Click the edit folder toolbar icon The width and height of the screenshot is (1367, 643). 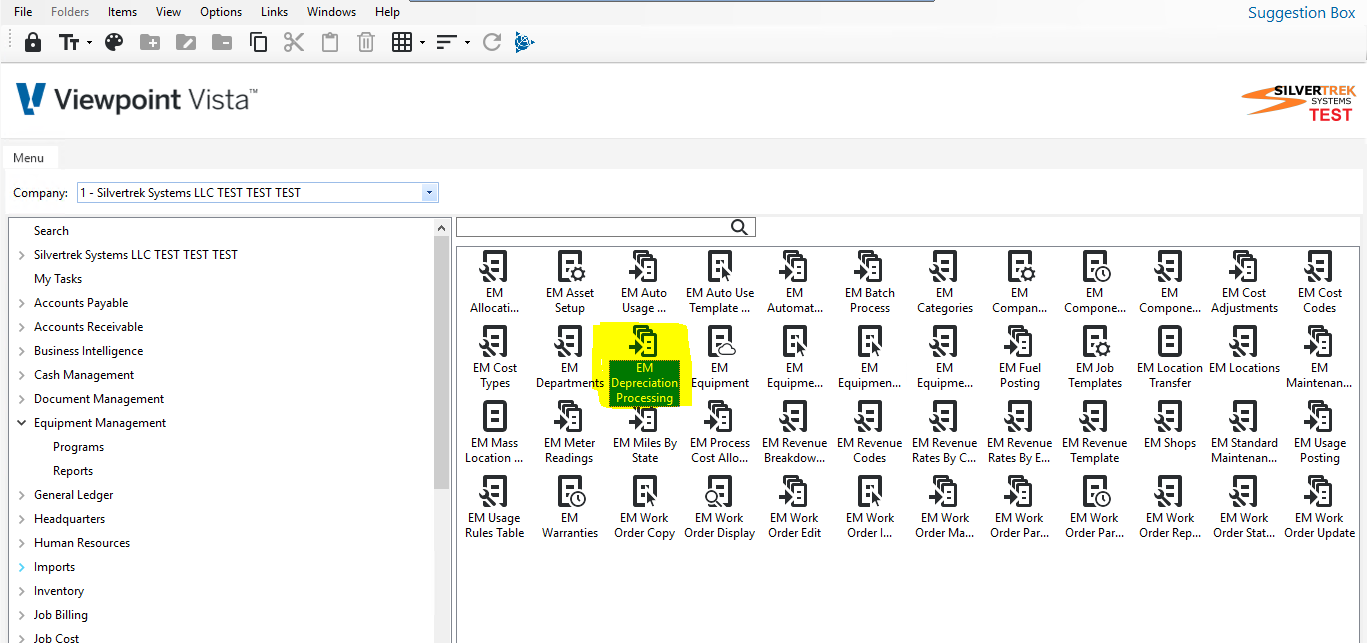click(x=186, y=42)
